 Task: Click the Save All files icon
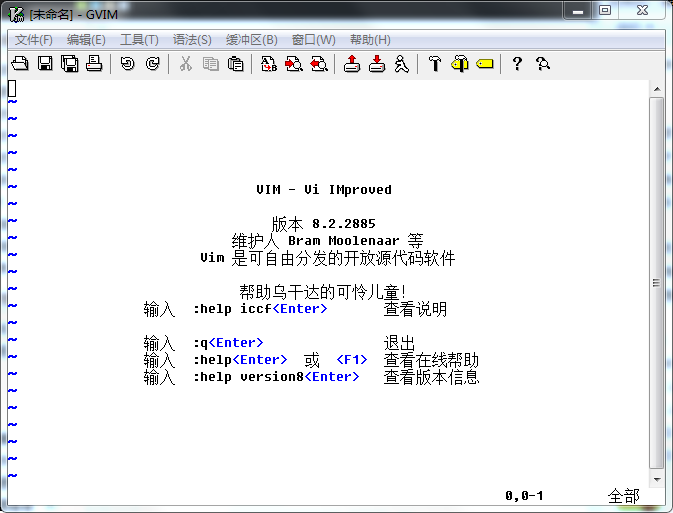coord(70,64)
